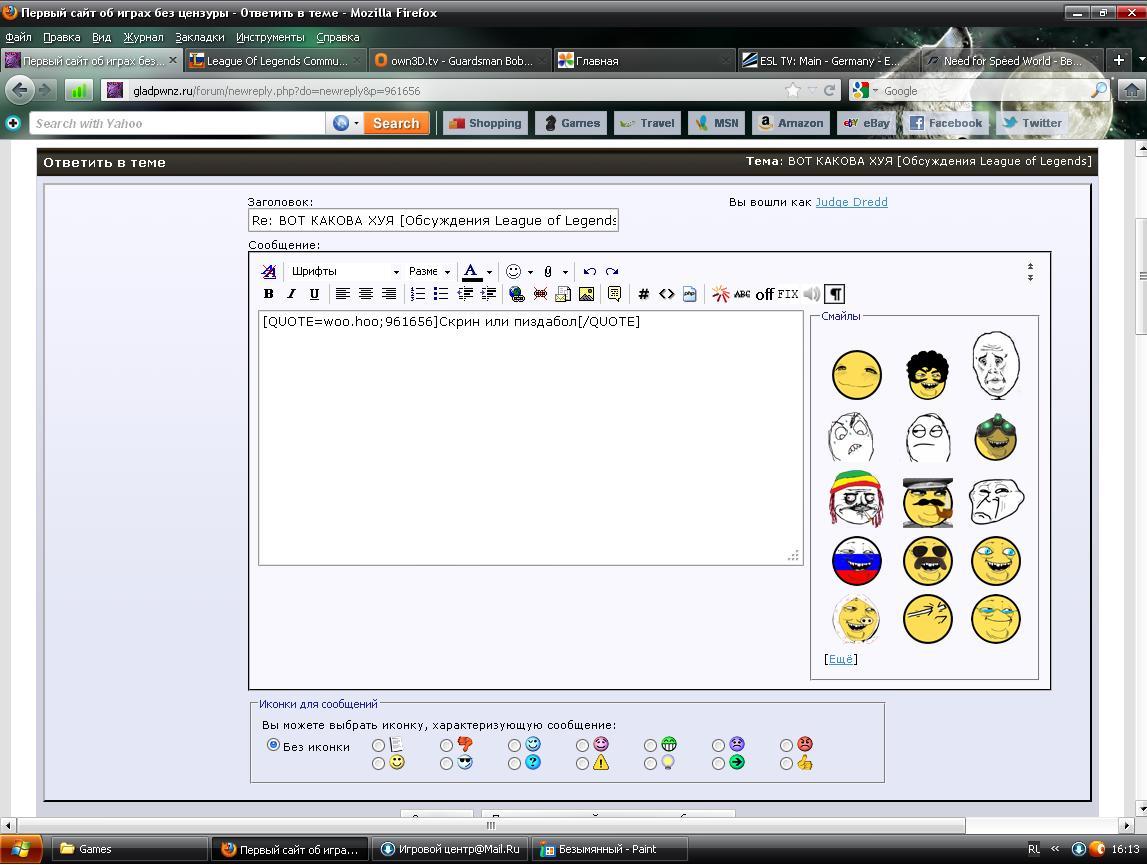This screenshot has width=1147, height=865.
Task: Open the 'Закладки' bookmarks menu
Action: tap(199, 37)
